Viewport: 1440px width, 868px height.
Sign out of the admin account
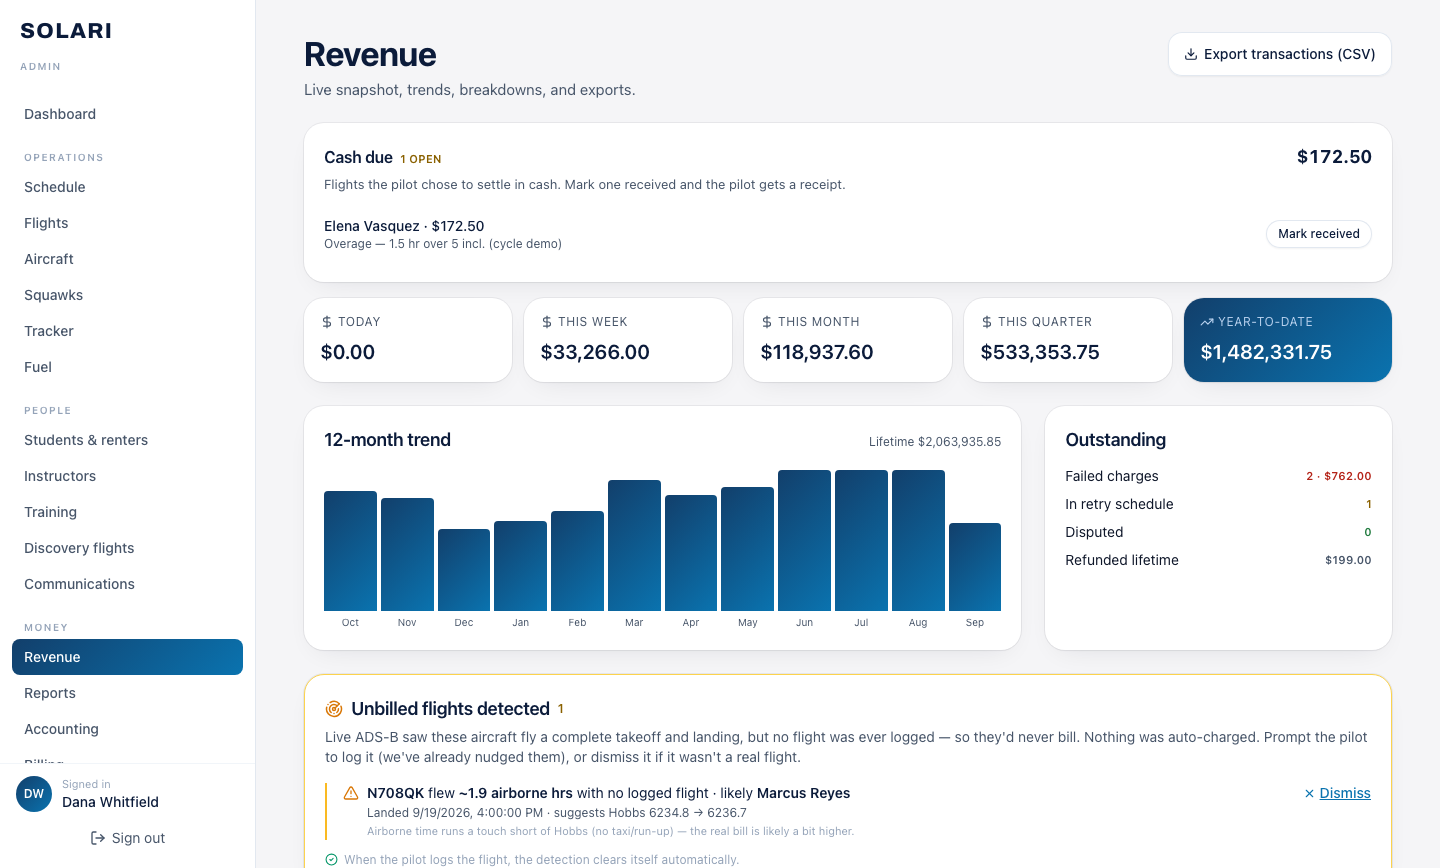(x=127, y=838)
